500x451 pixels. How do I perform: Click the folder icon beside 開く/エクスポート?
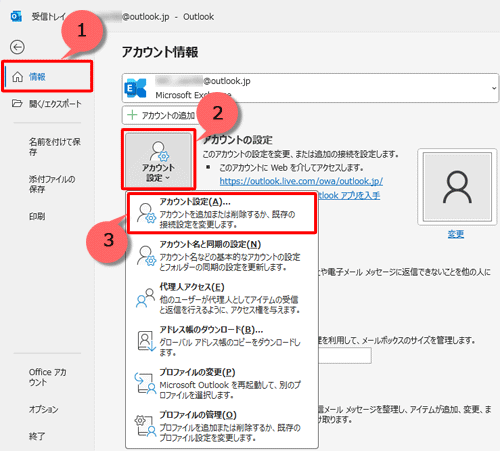click(x=17, y=103)
